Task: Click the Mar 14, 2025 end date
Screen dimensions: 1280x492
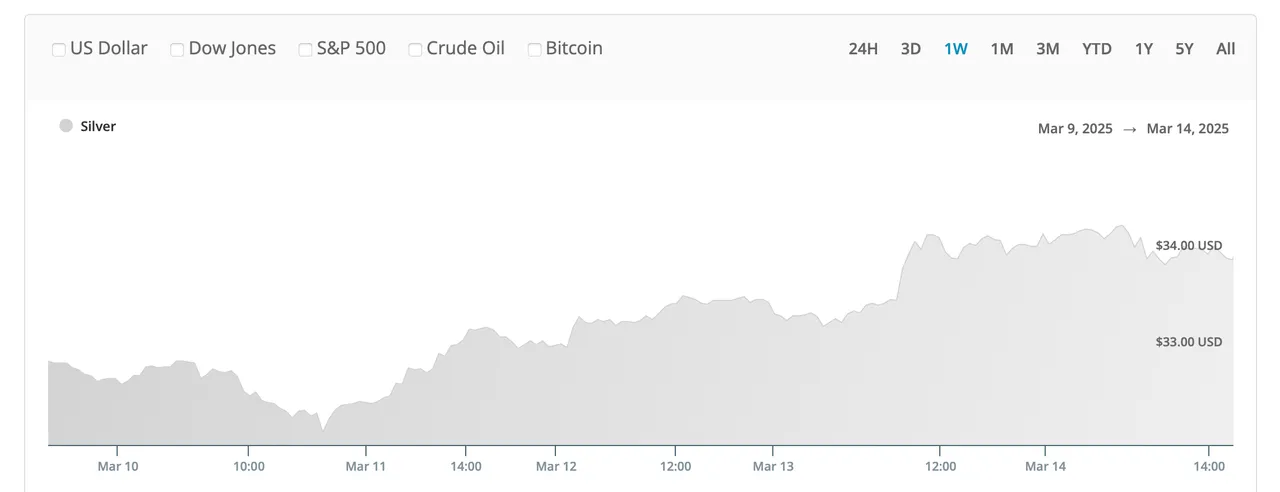Action: pyautogui.click(x=1188, y=129)
